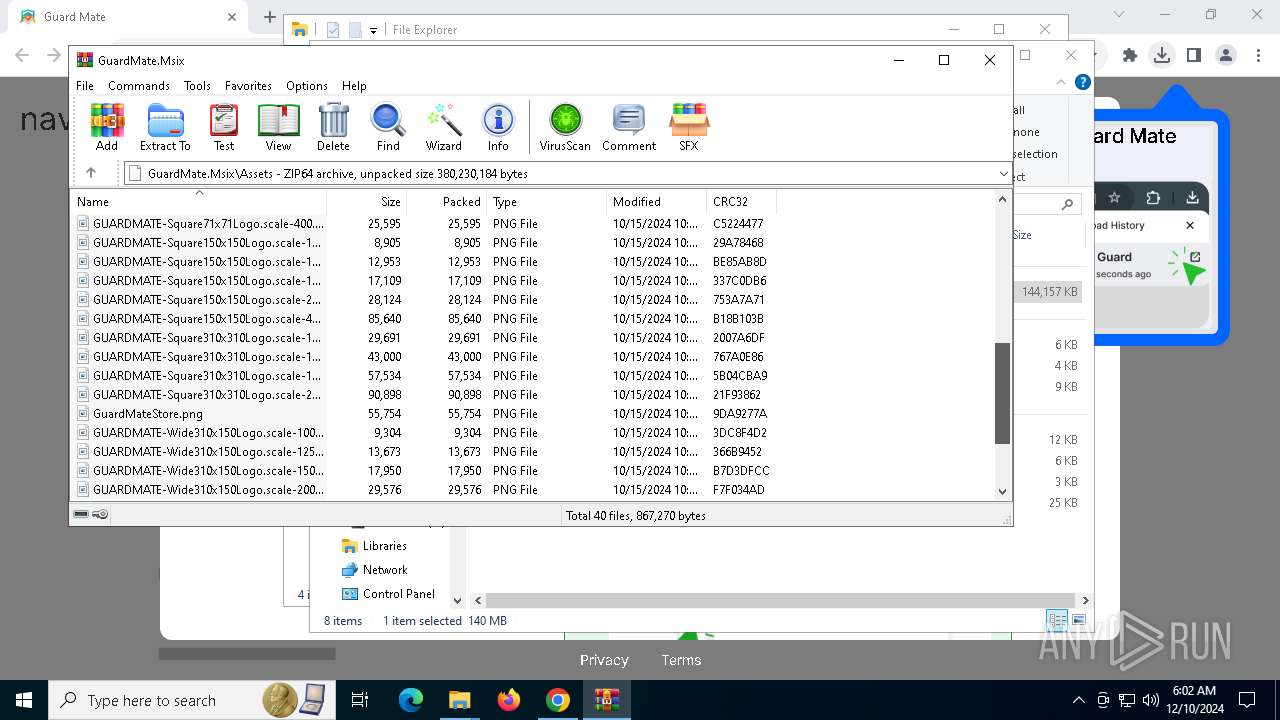The width and height of the screenshot is (1280, 720).
Task: Switch File Explorer to details view icon
Action: (x=1057, y=621)
